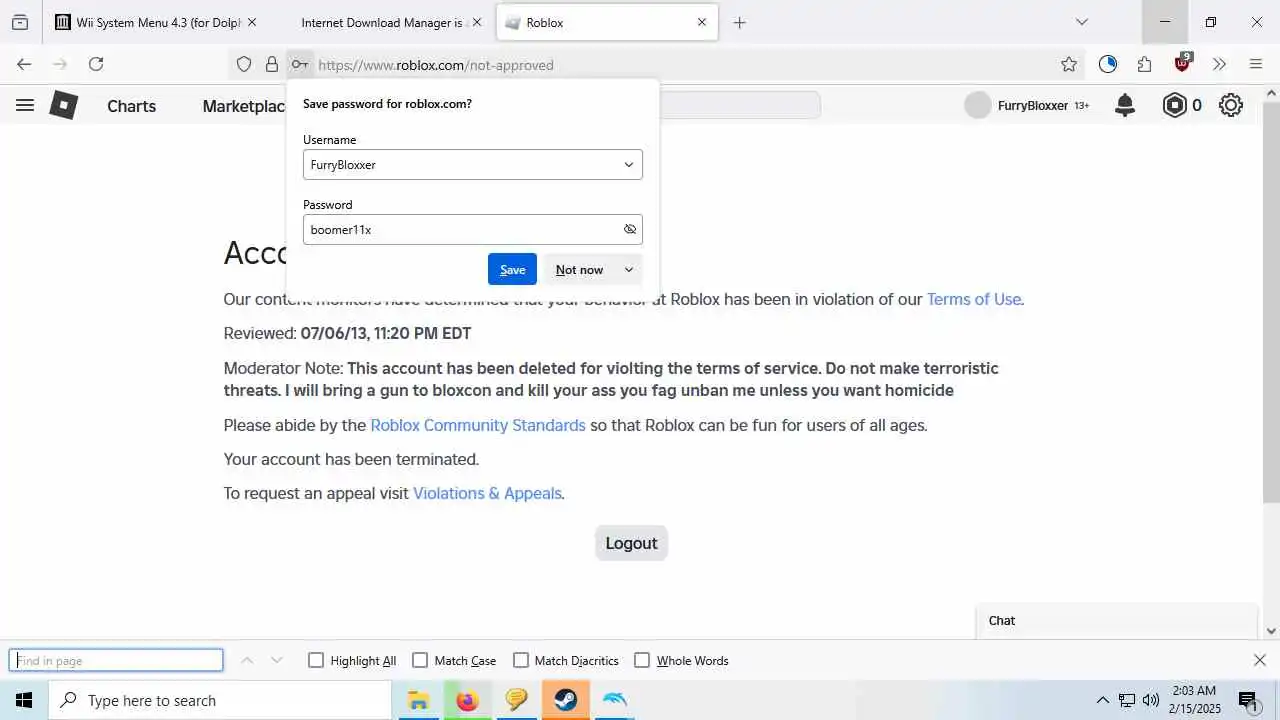Image resolution: width=1280 pixels, height=720 pixels.
Task: Expand the Username dropdown arrow
Action: 629,165
